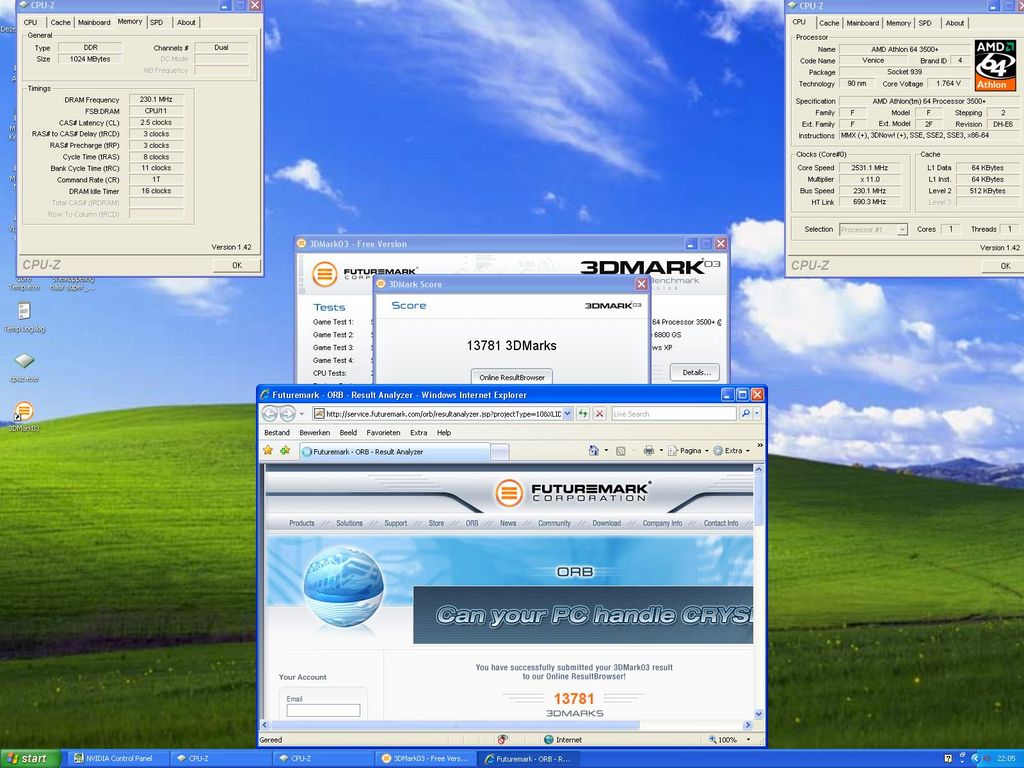Viewport: 1024px width, 768px height.
Task: Switch to 3DMark03 - Free Version taskbar button
Action: [x=425, y=758]
